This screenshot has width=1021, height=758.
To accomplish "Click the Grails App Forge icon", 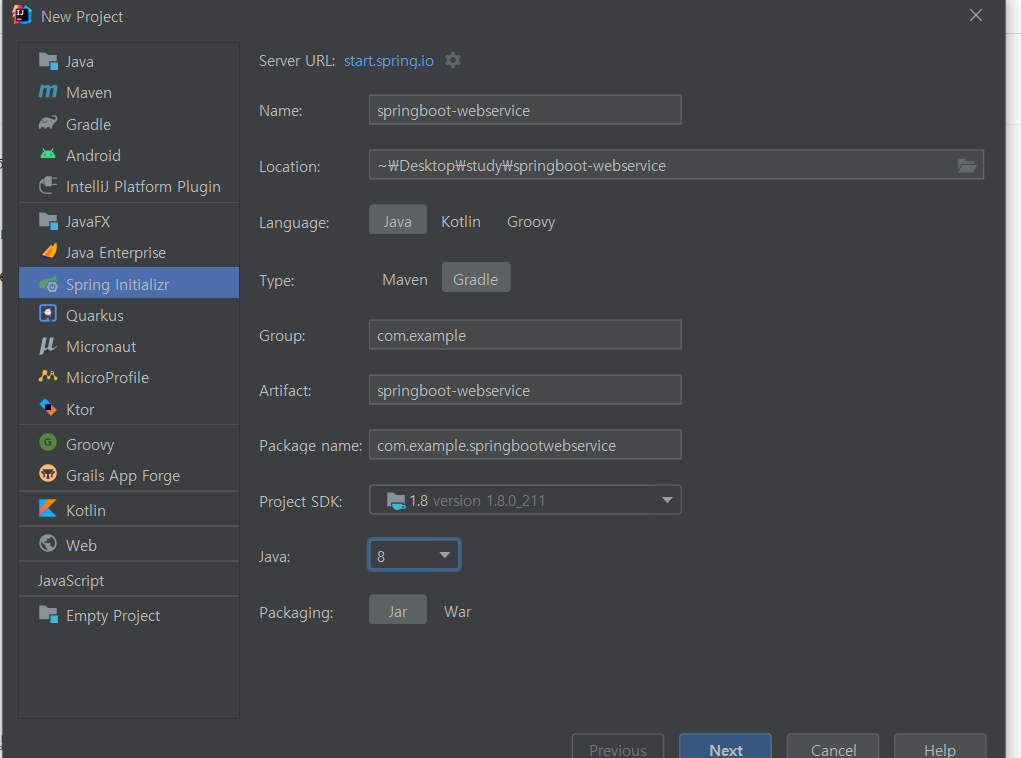I will (x=48, y=473).
